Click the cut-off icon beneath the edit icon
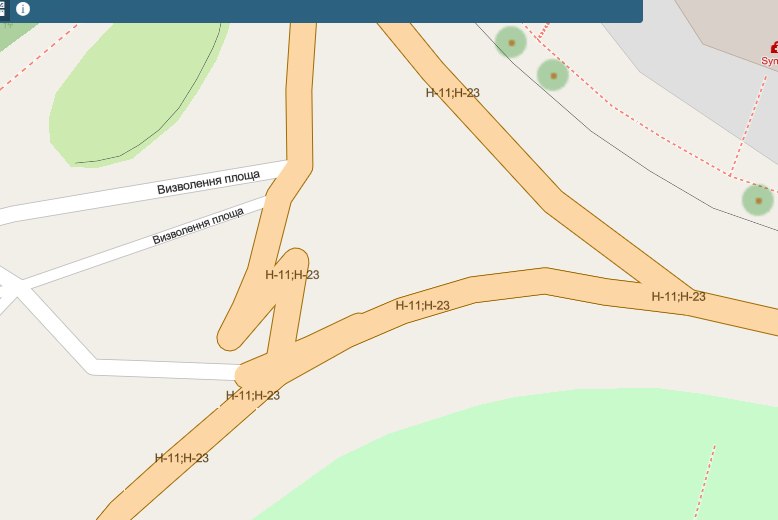 (x=2, y=12)
